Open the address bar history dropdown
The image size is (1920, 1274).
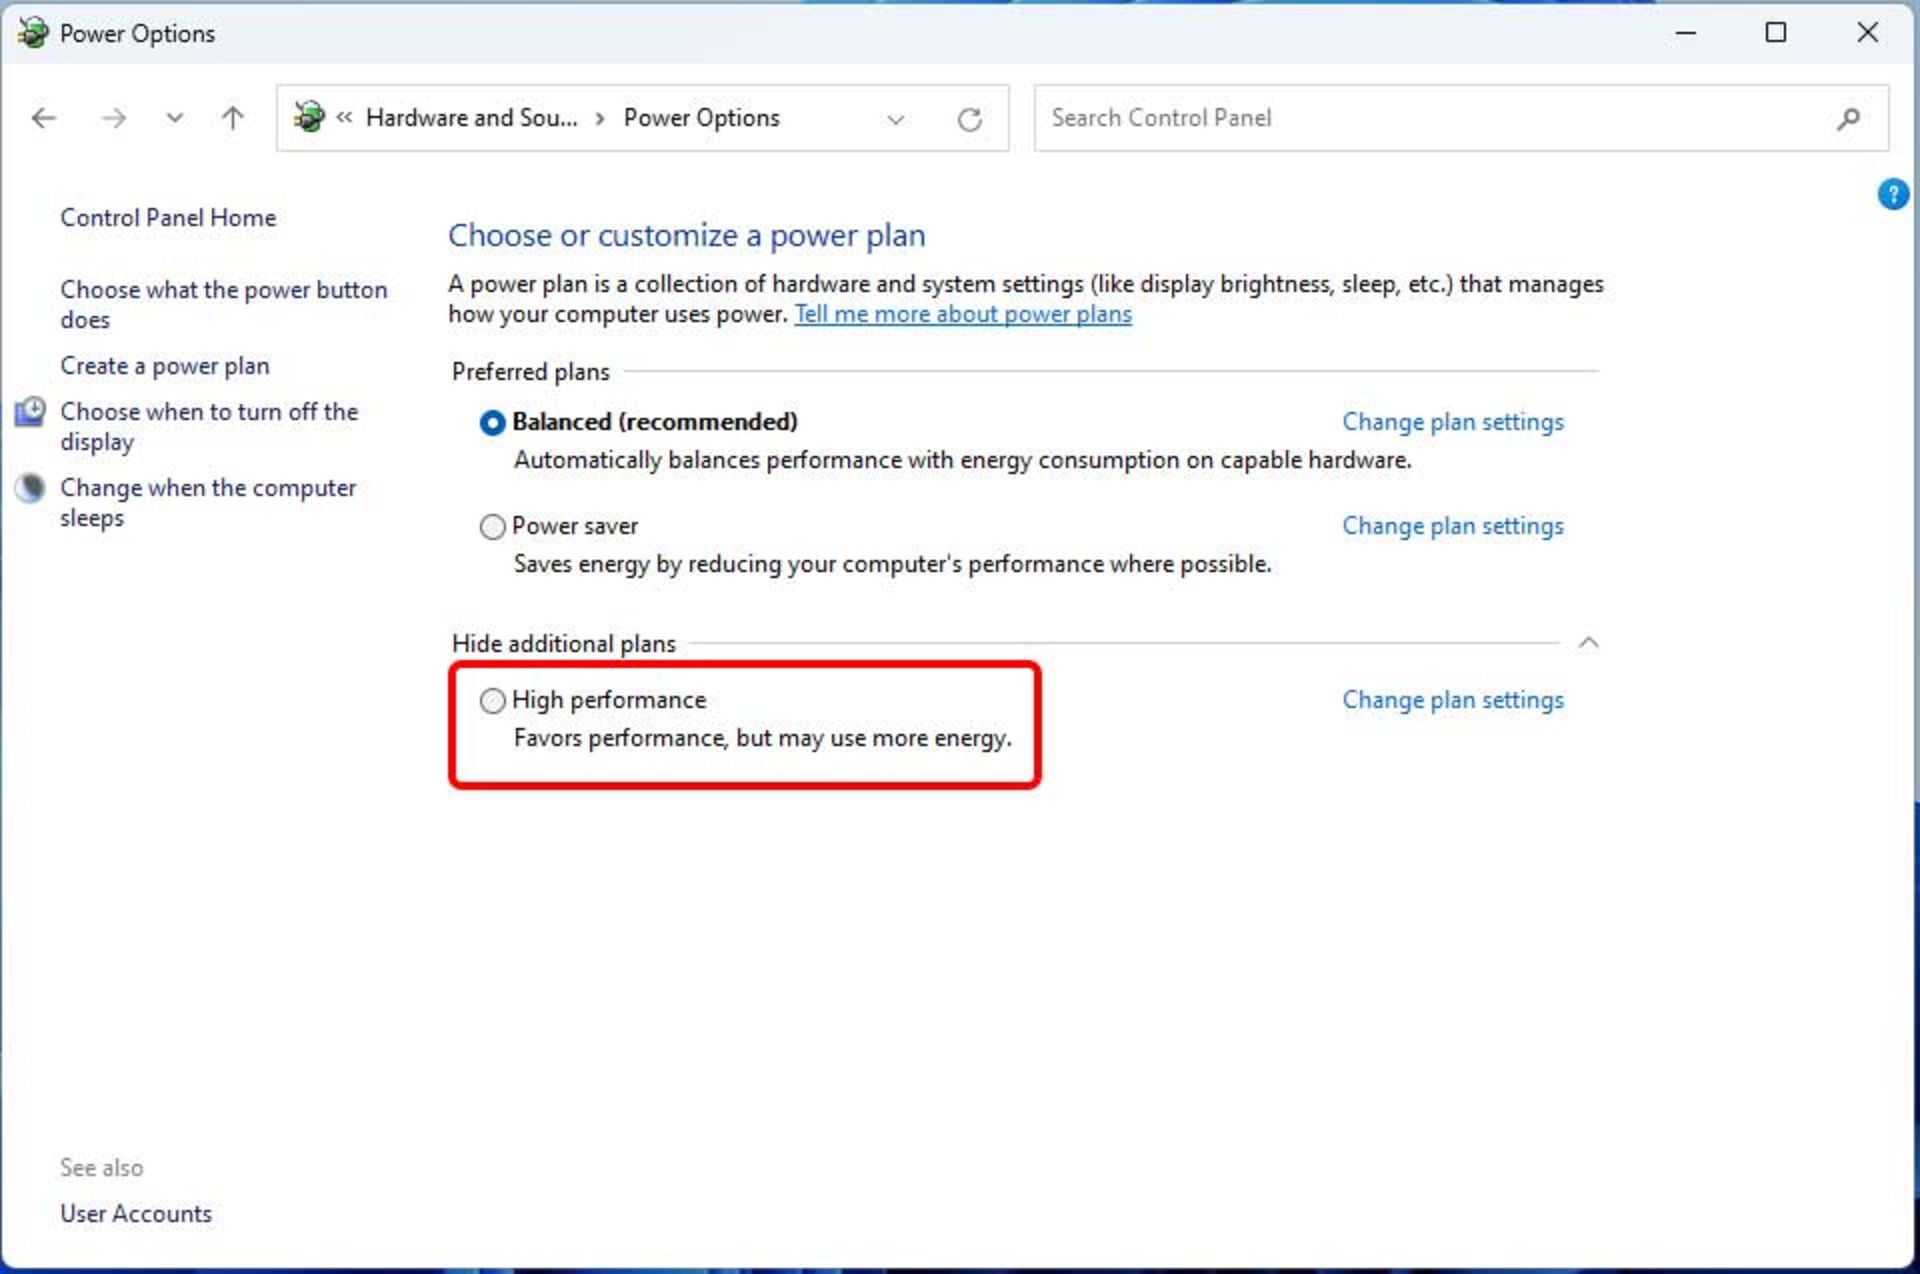895,120
